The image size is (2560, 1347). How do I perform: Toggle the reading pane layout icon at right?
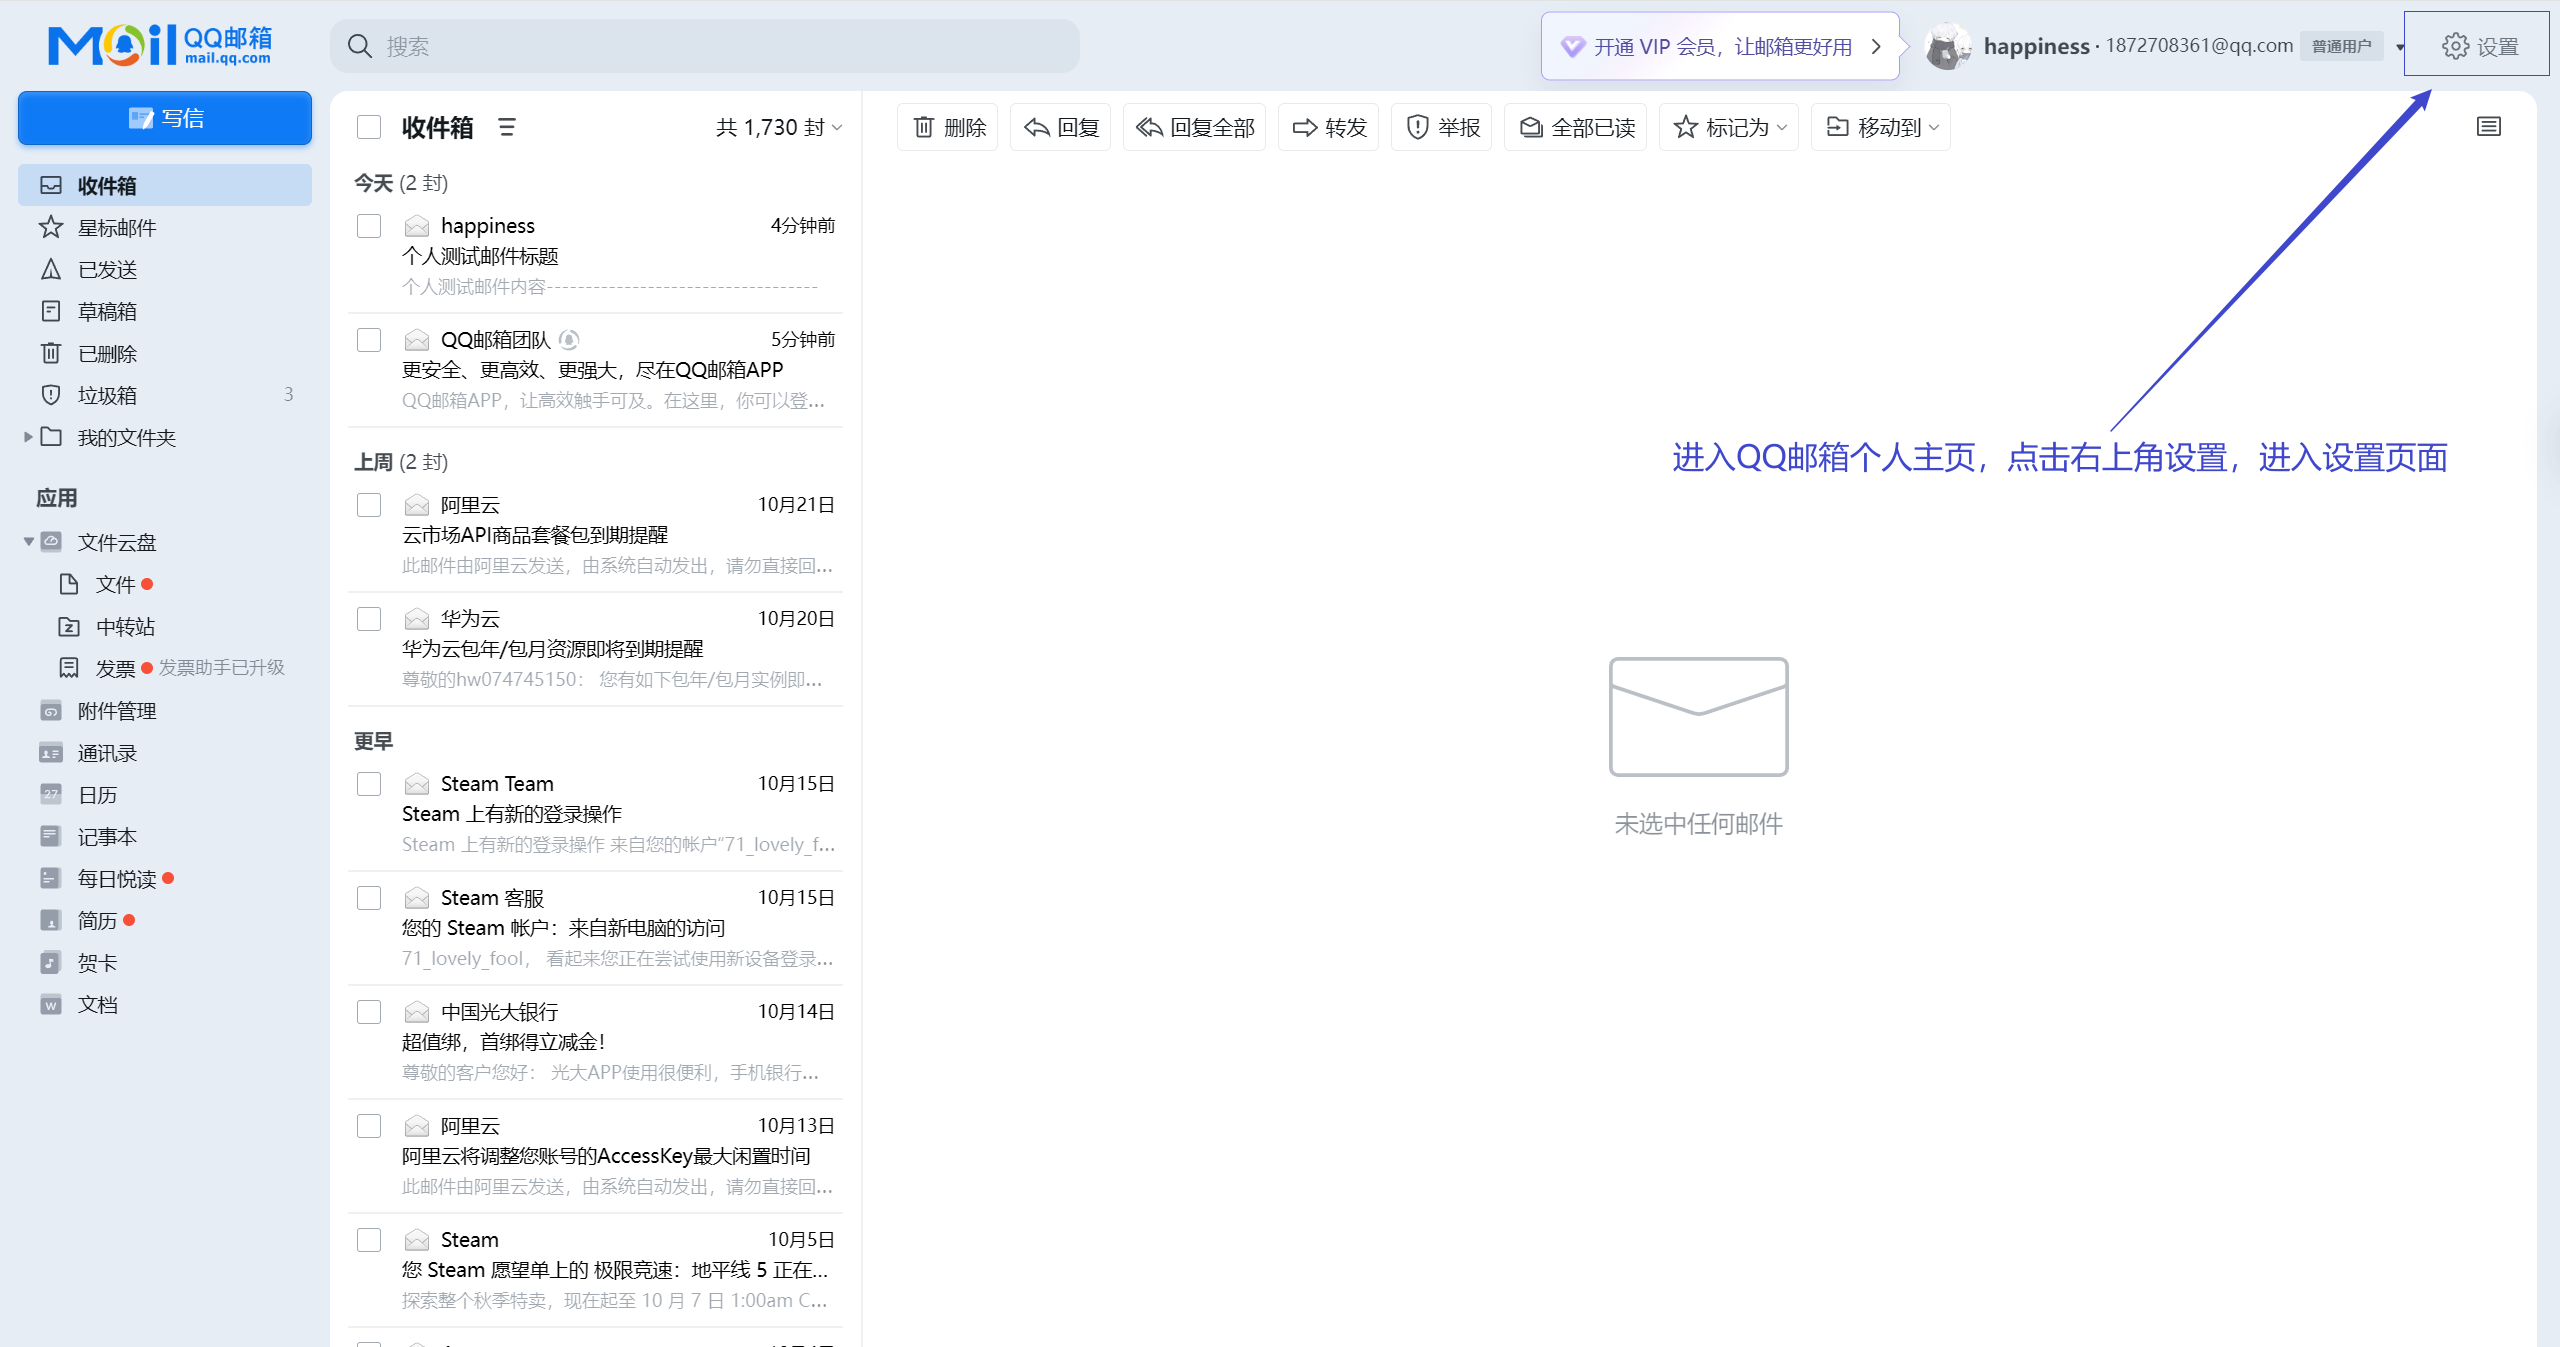click(2489, 126)
